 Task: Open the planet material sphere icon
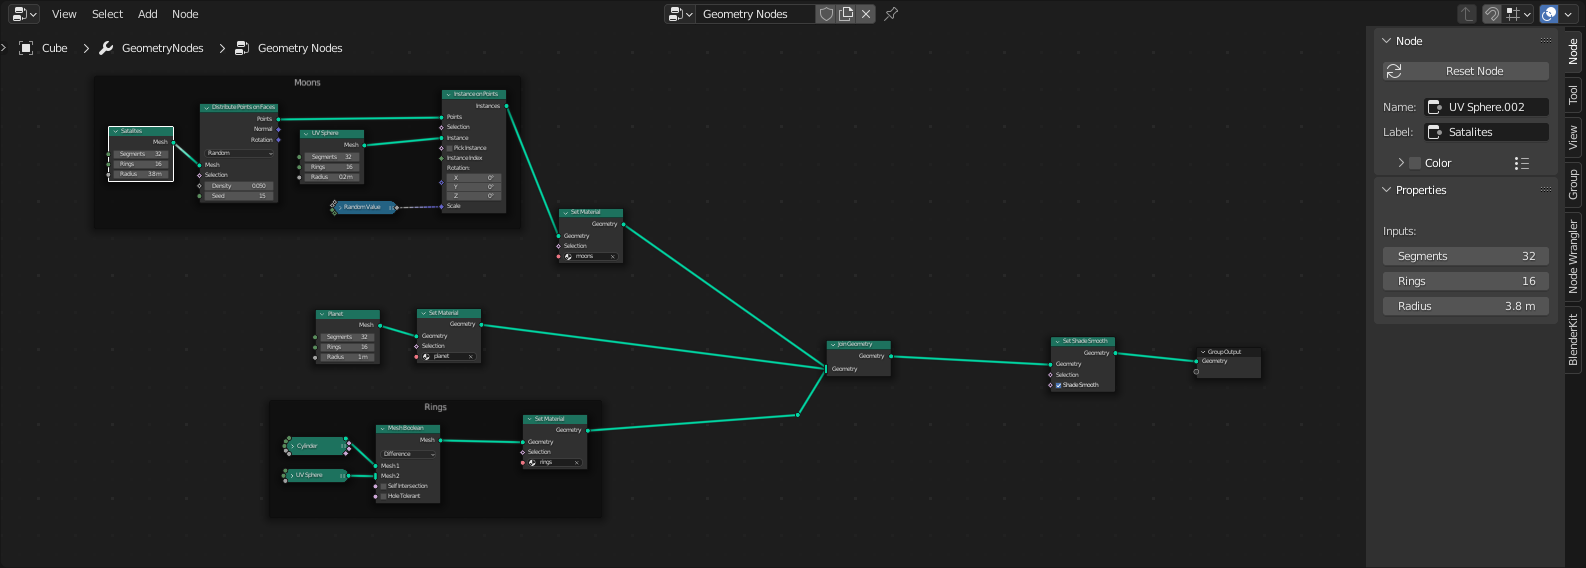coord(426,357)
